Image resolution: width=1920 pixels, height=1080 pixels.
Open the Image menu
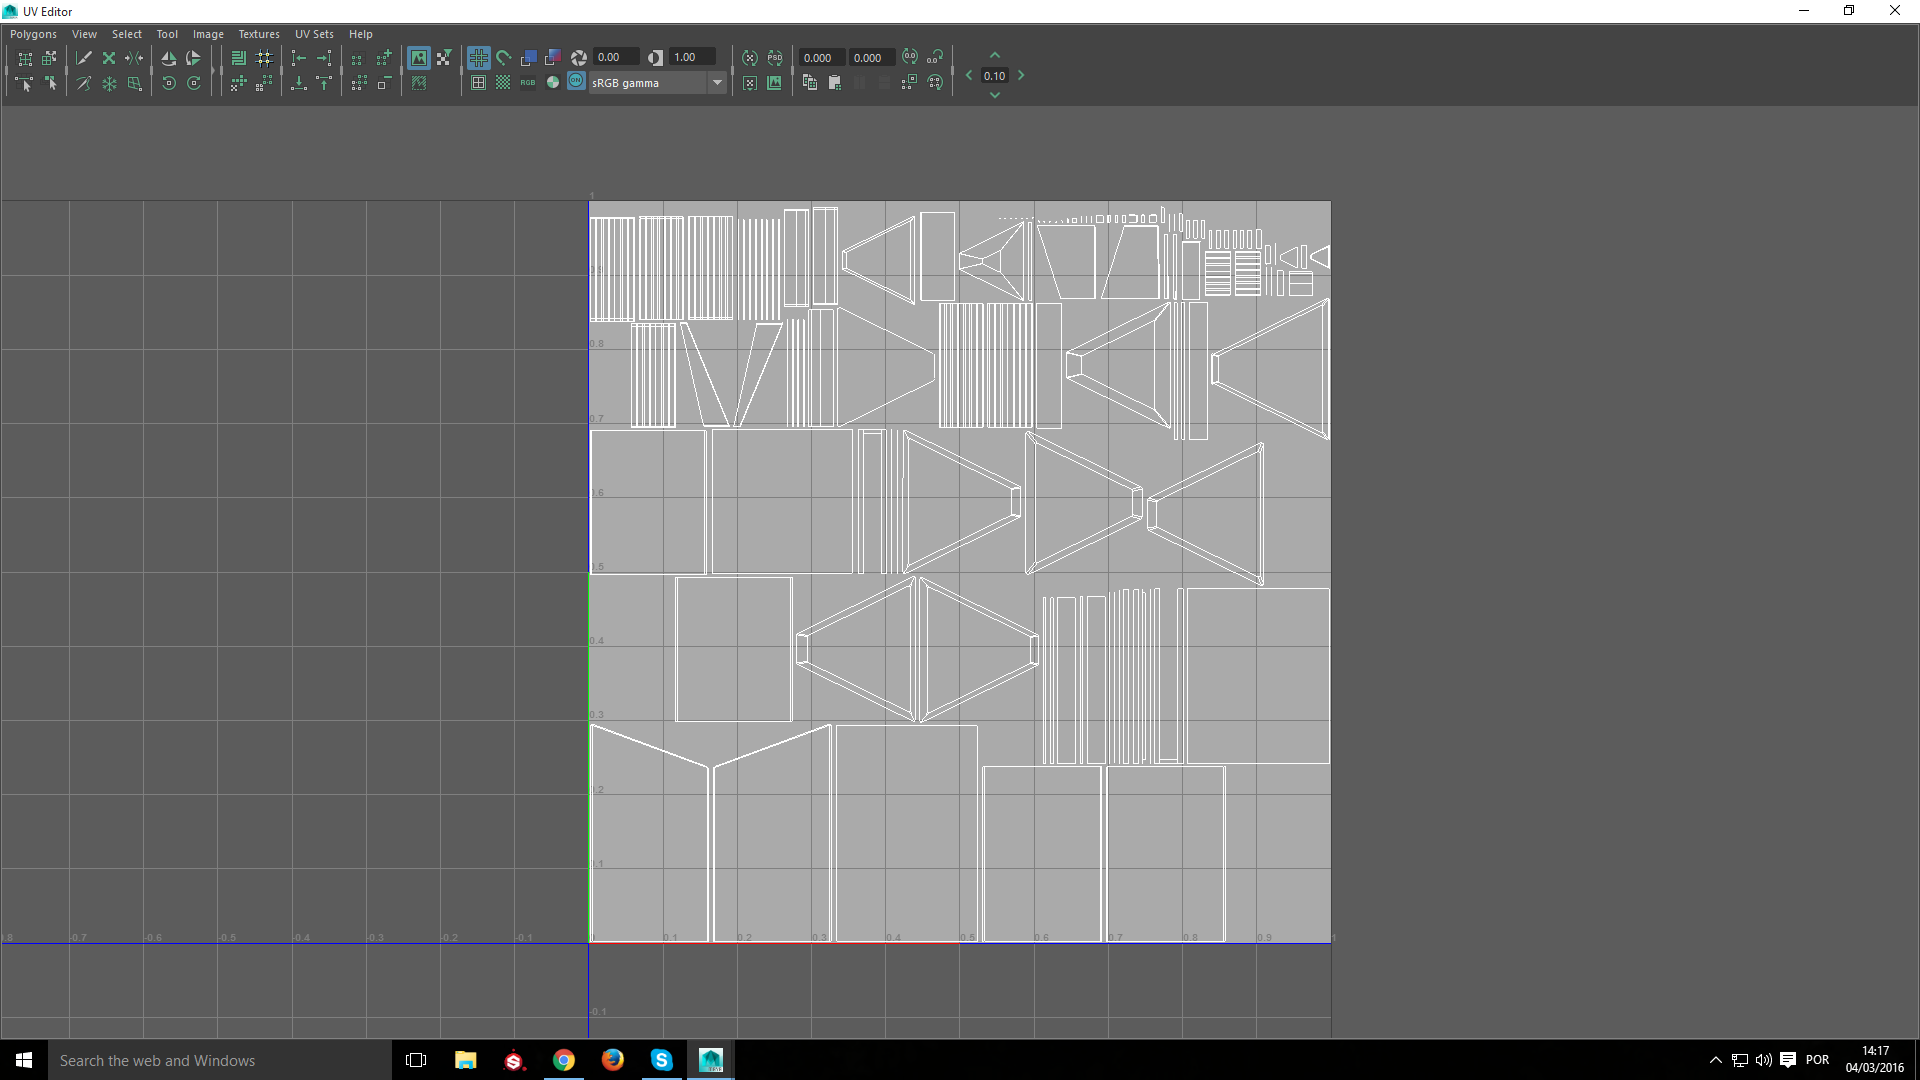(208, 34)
